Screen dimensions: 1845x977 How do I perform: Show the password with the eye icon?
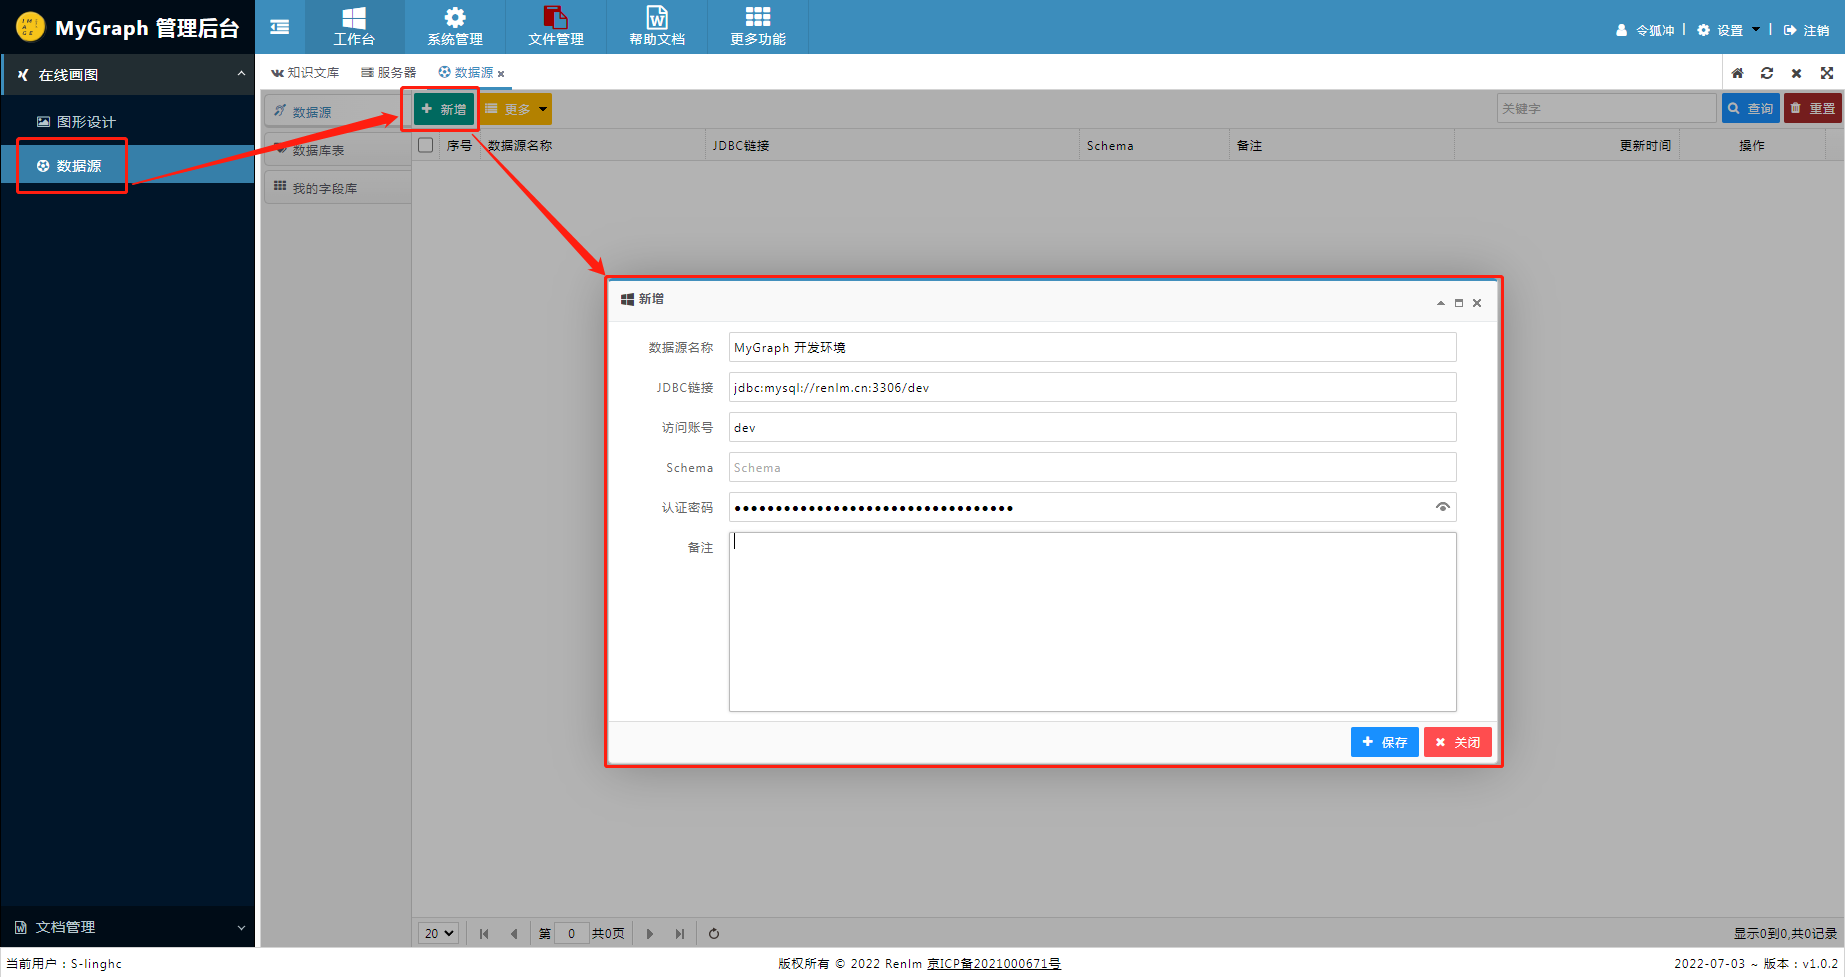point(1442,507)
